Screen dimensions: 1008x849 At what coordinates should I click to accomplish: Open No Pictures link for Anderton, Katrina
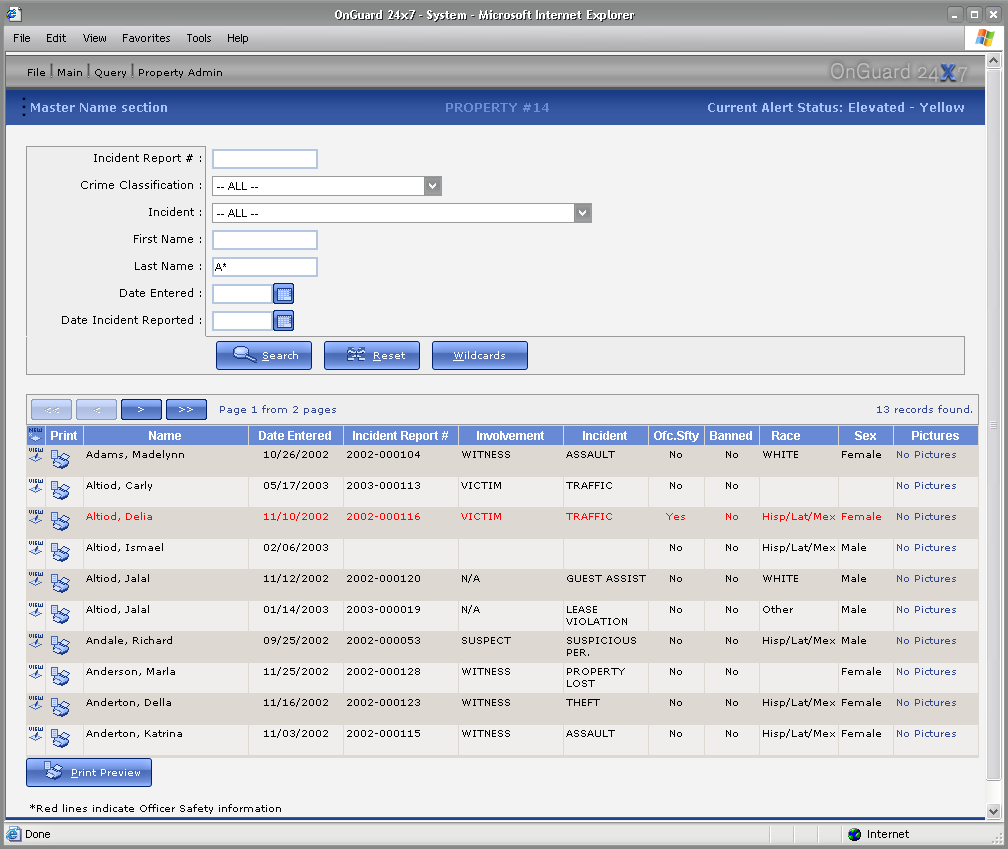pyautogui.click(x=926, y=733)
